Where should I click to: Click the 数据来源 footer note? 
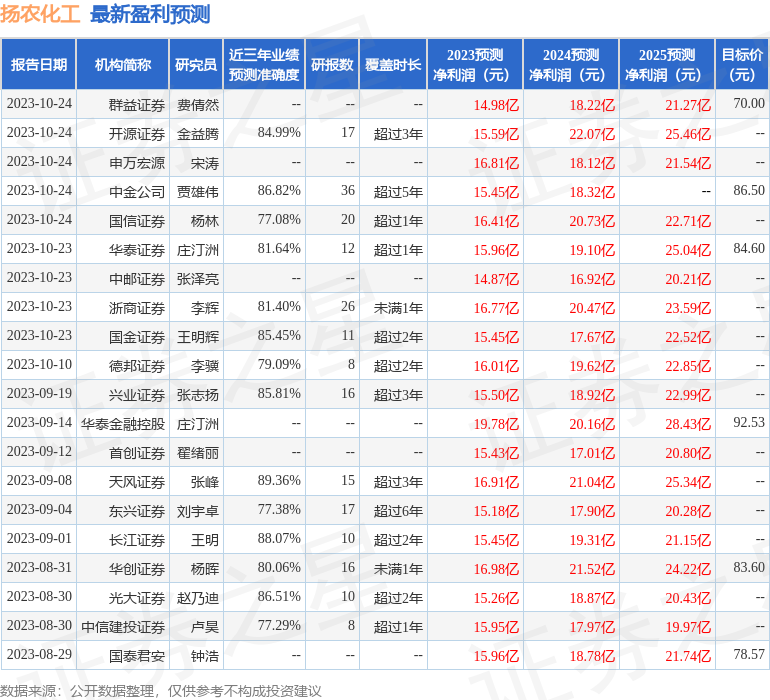tap(161, 691)
